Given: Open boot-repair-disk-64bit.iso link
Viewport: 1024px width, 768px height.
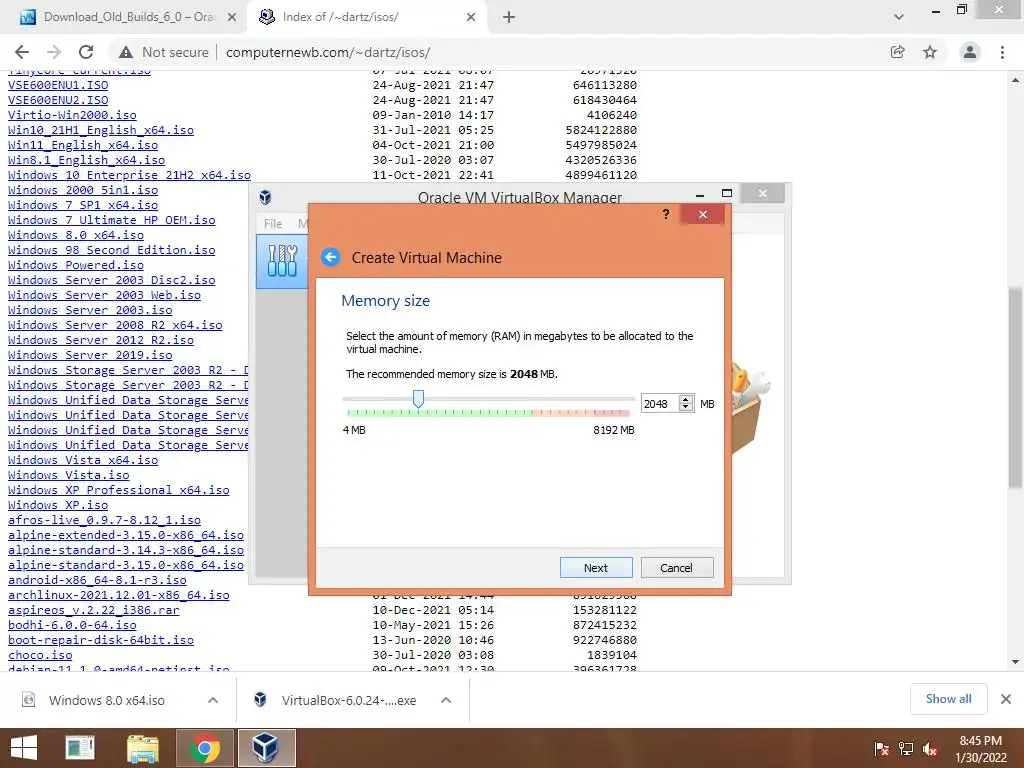Looking at the screenshot, I should point(101,640).
